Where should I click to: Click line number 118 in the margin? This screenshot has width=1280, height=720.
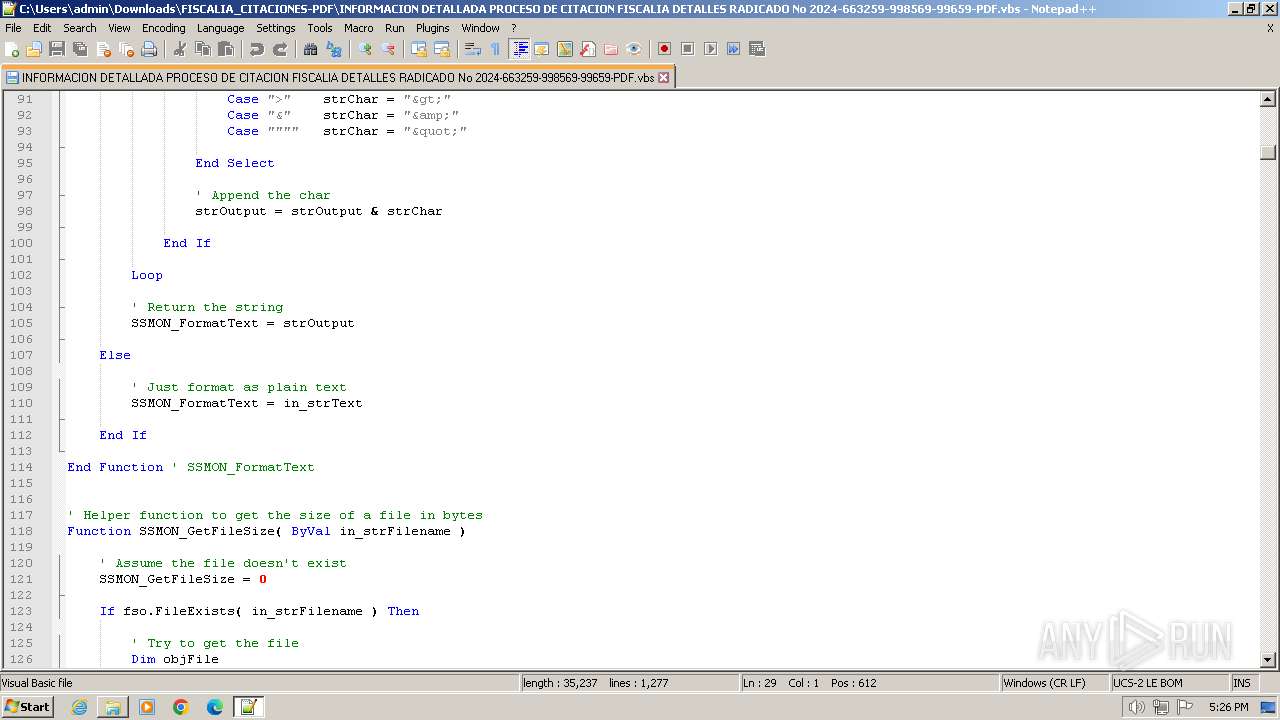[x=21, y=531]
